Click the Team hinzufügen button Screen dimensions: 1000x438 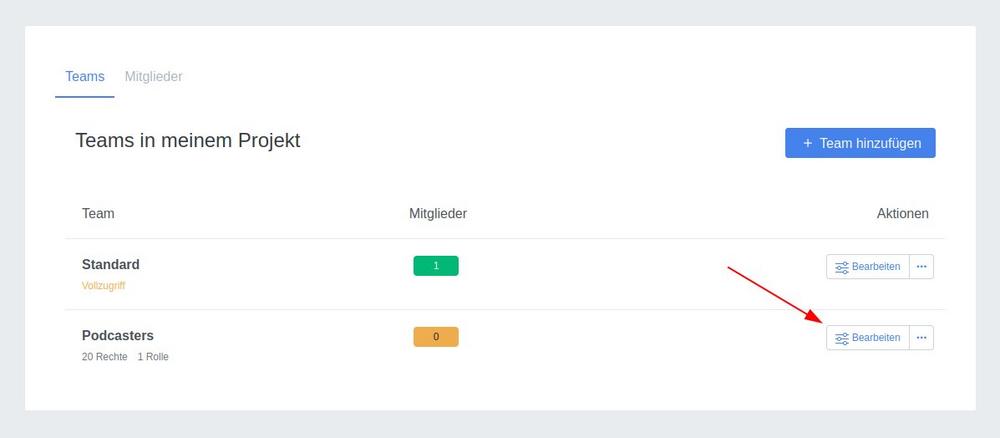click(860, 143)
